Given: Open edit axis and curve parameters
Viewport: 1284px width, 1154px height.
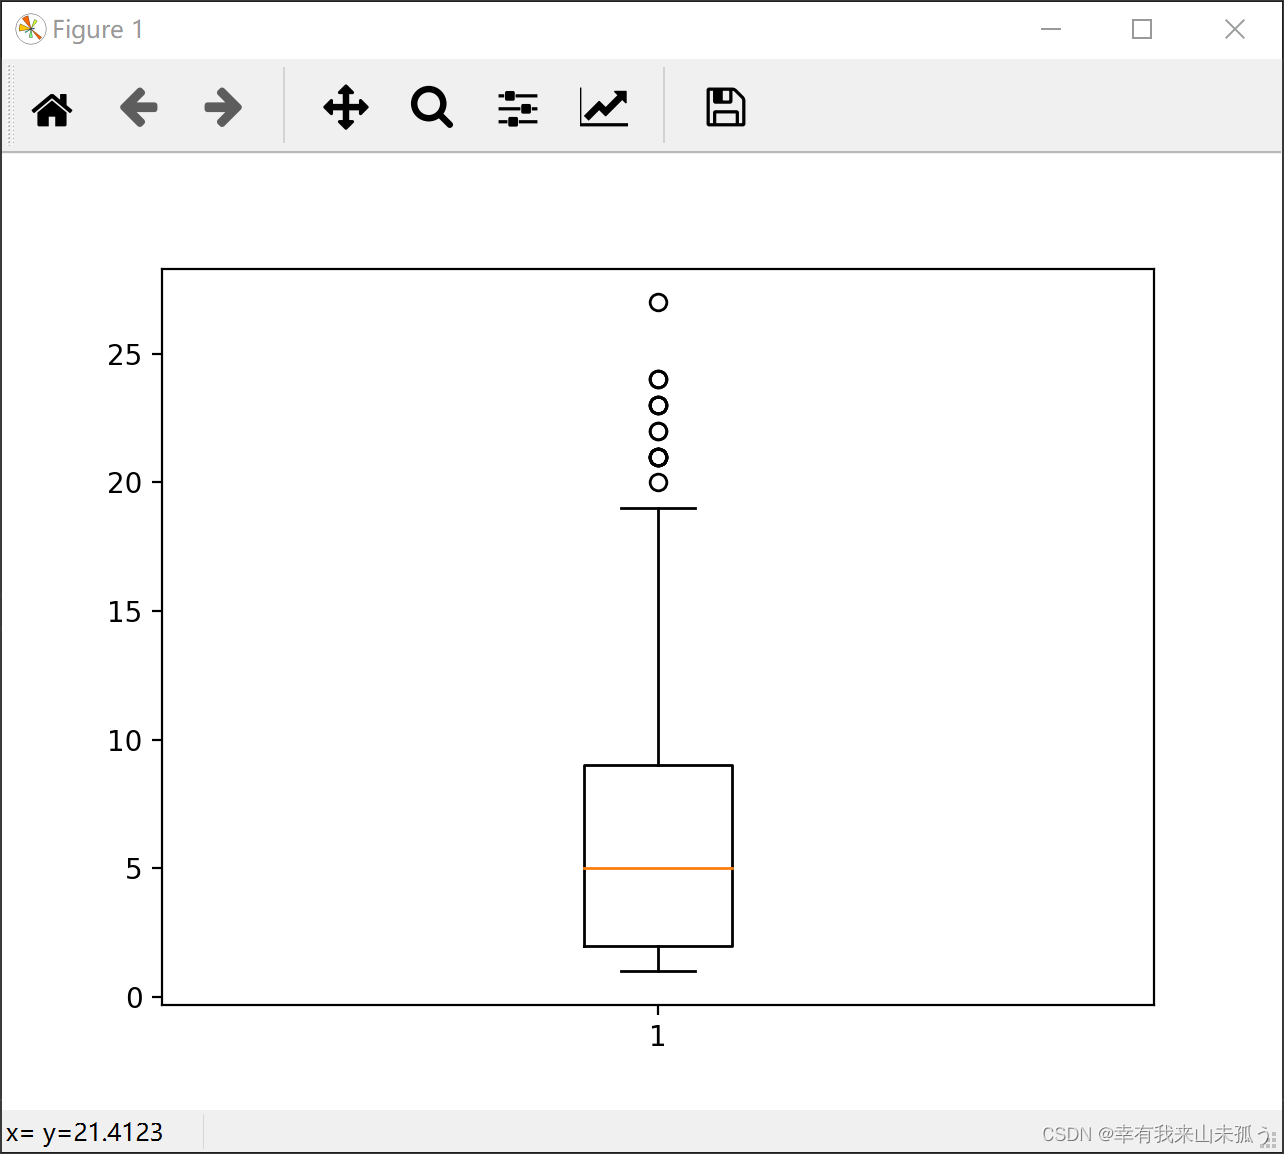Looking at the screenshot, I should [x=604, y=108].
